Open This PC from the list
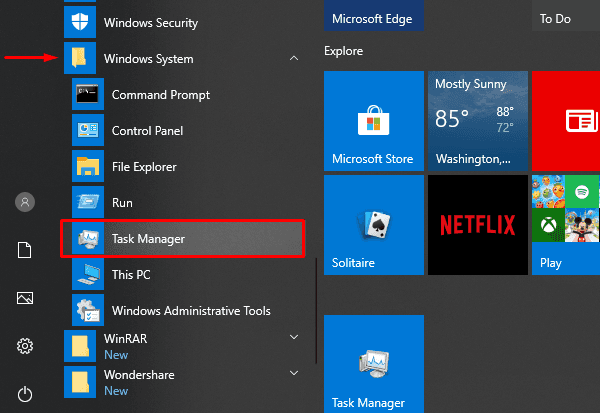600x413 pixels. click(x=130, y=274)
